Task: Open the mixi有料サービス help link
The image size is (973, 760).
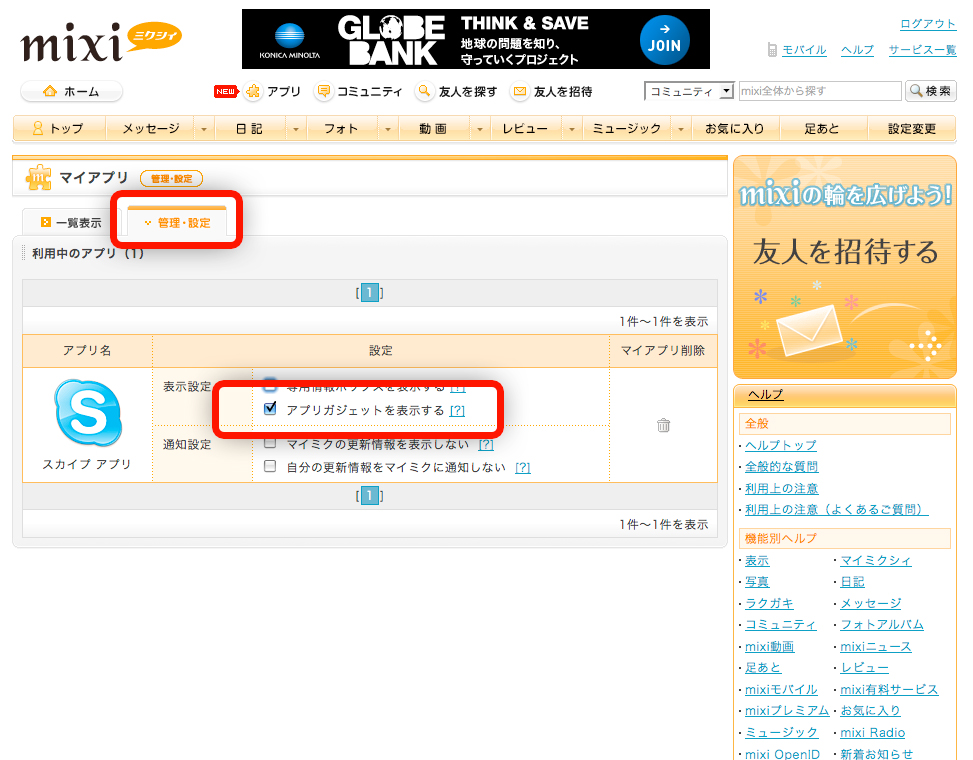Action: [889, 689]
